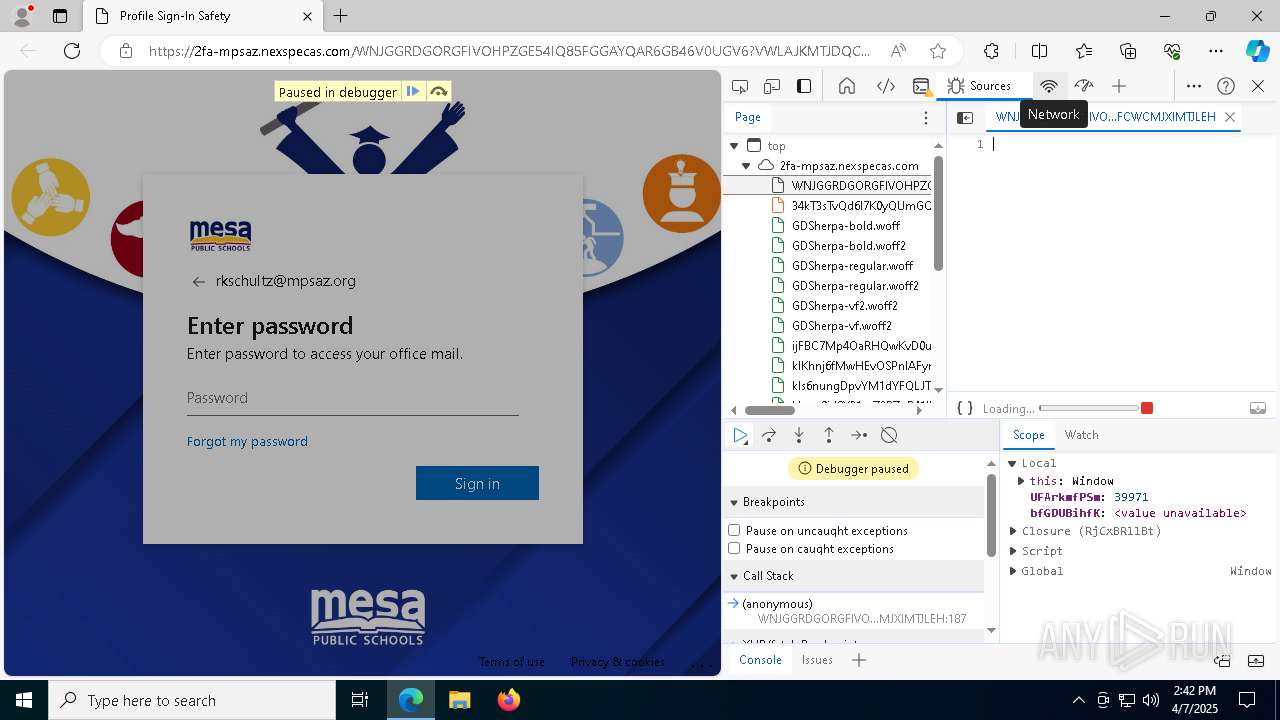Enable Pause on uncaught exceptions
1280x720 pixels.
click(x=734, y=530)
